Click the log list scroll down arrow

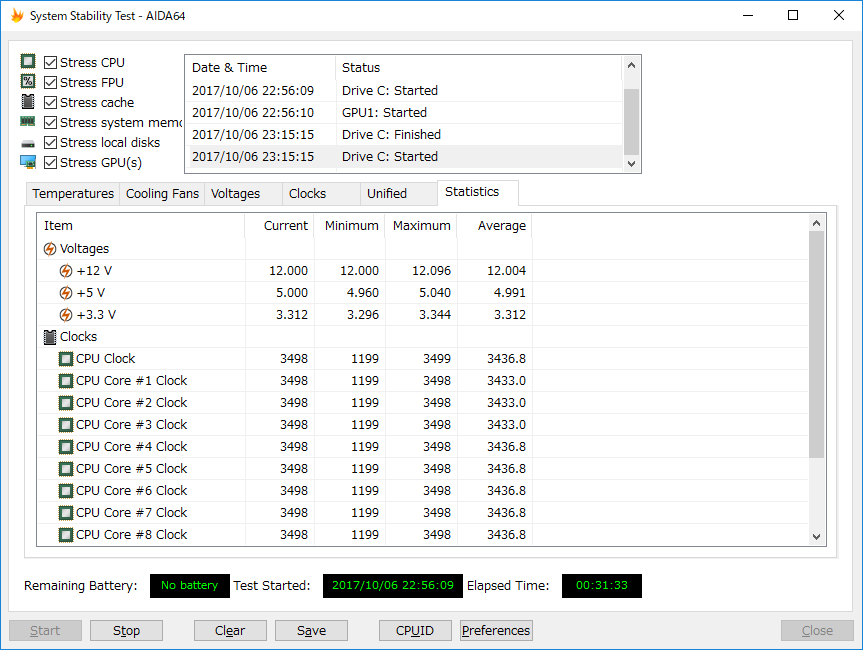coord(631,163)
